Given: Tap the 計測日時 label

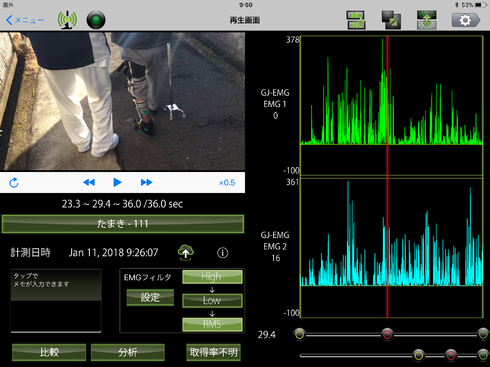Looking at the screenshot, I should click(x=30, y=252).
